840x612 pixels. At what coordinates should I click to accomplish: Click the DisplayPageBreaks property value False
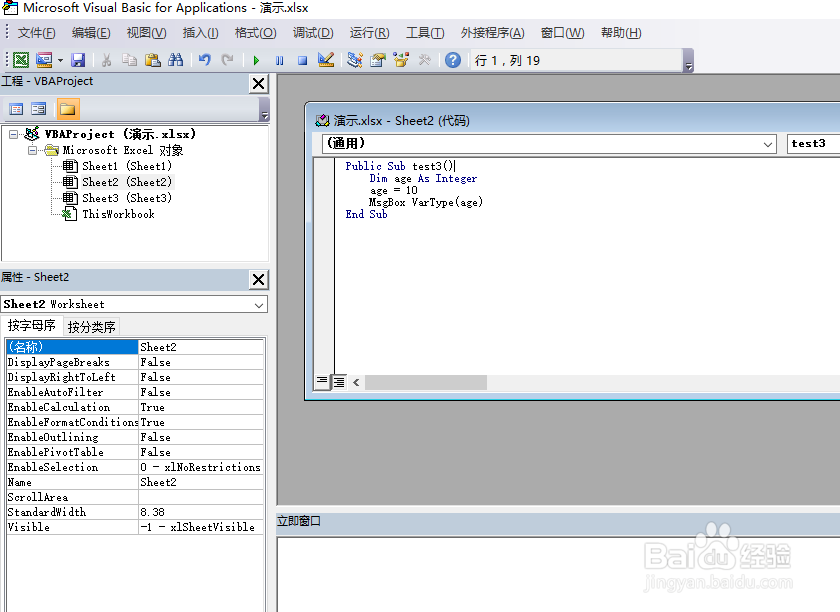point(201,363)
